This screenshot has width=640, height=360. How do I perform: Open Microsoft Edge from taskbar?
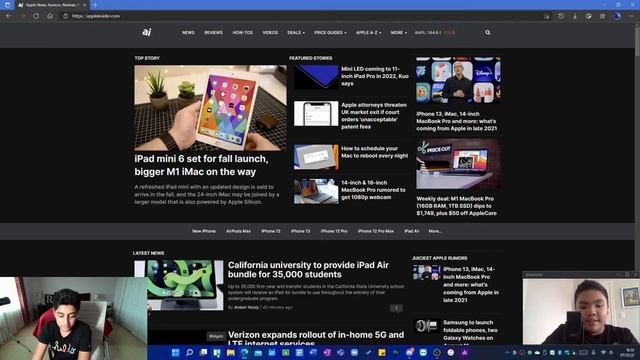point(244,353)
